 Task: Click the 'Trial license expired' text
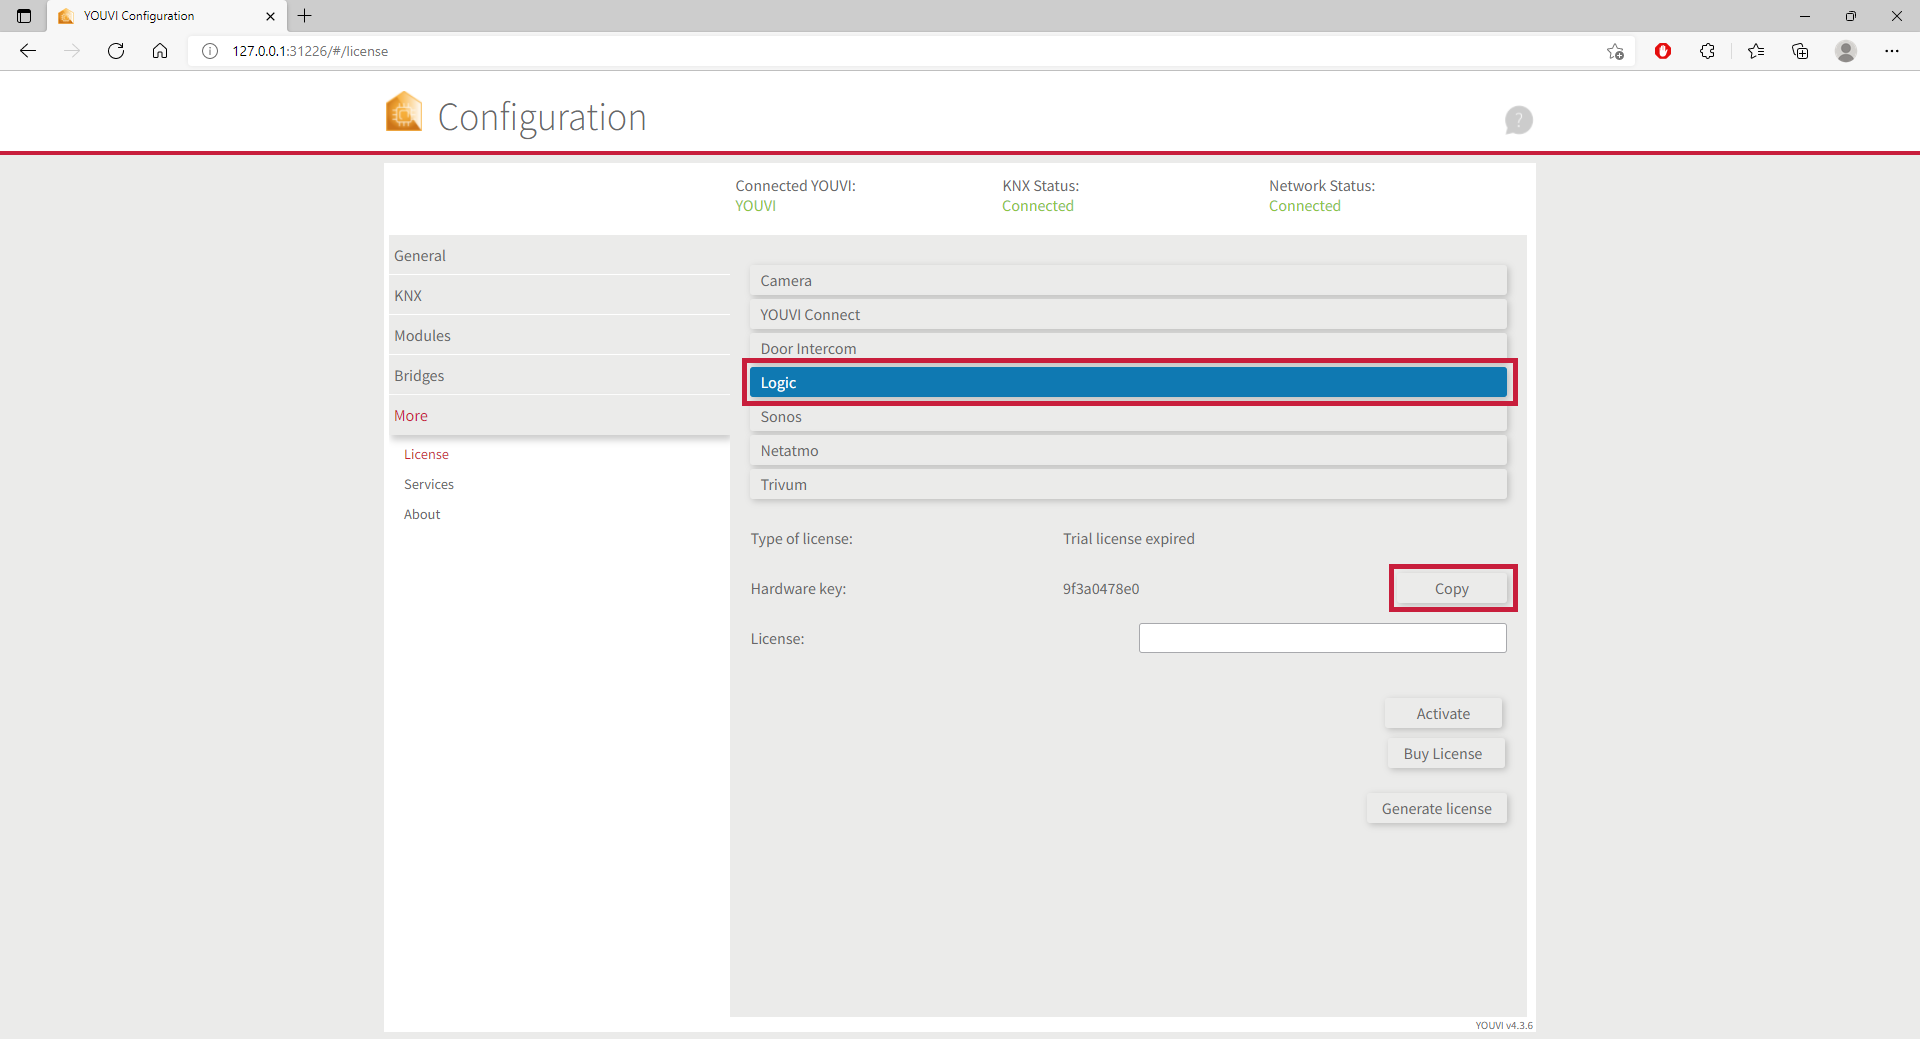click(x=1129, y=539)
